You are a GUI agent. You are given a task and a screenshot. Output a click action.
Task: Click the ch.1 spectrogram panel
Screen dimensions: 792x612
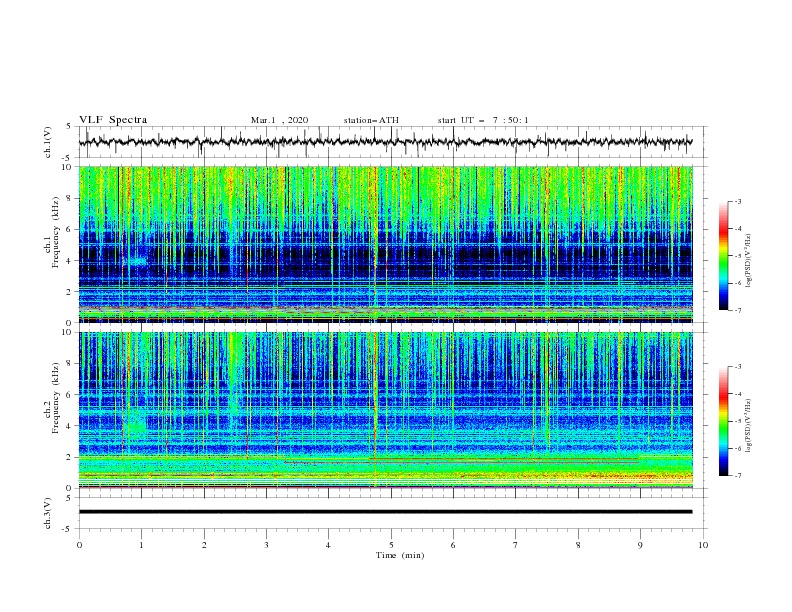point(385,244)
